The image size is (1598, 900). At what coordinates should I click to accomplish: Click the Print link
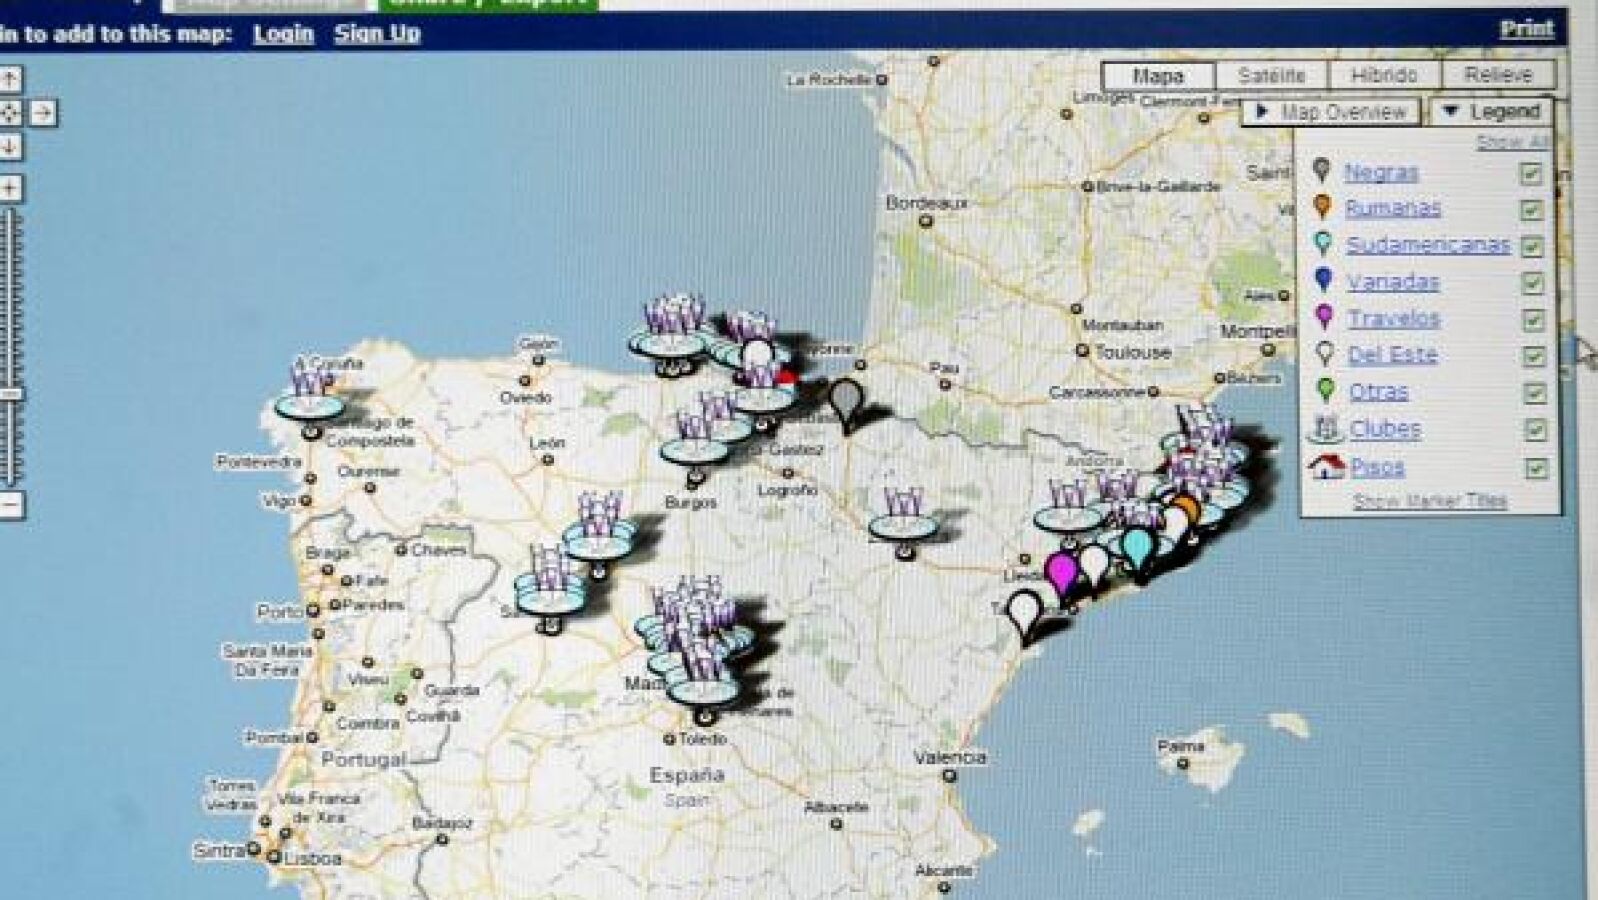pos(1526,29)
